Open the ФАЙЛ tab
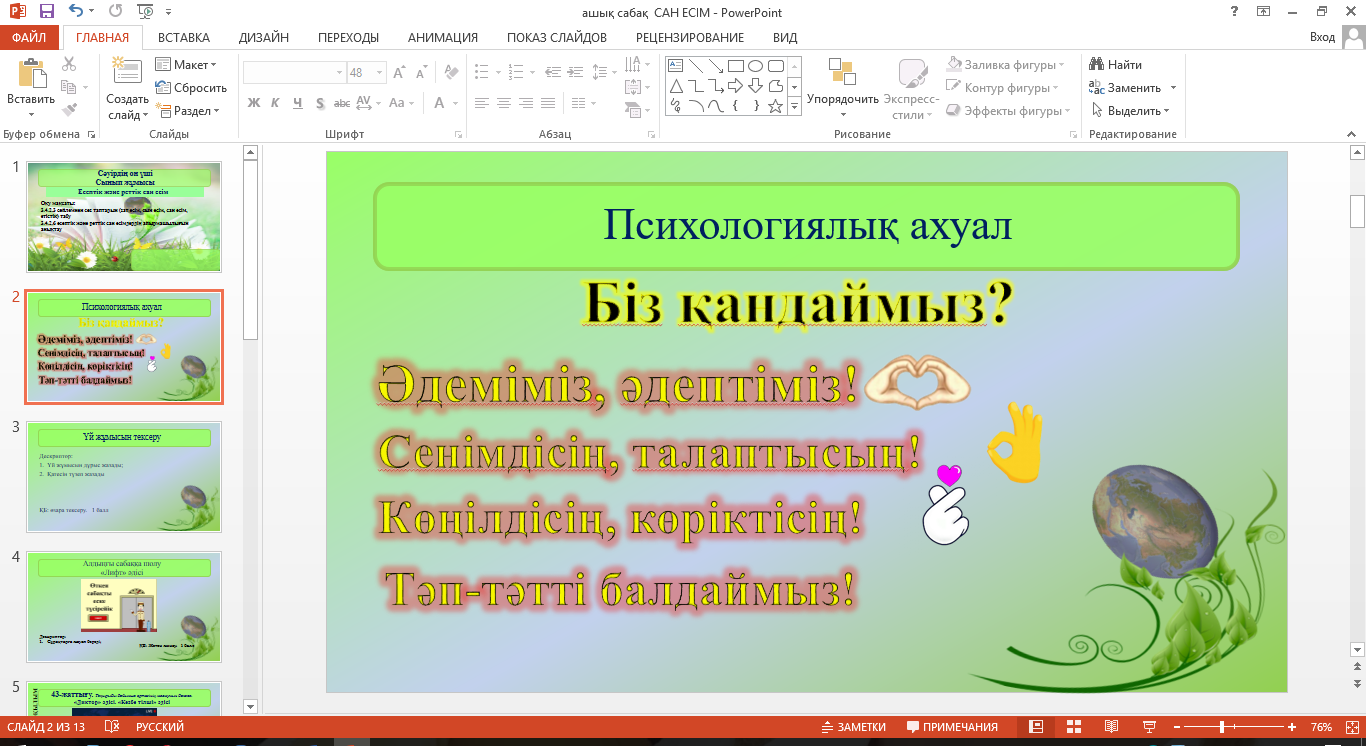This screenshot has width=1366, height=746. [29, 37]
